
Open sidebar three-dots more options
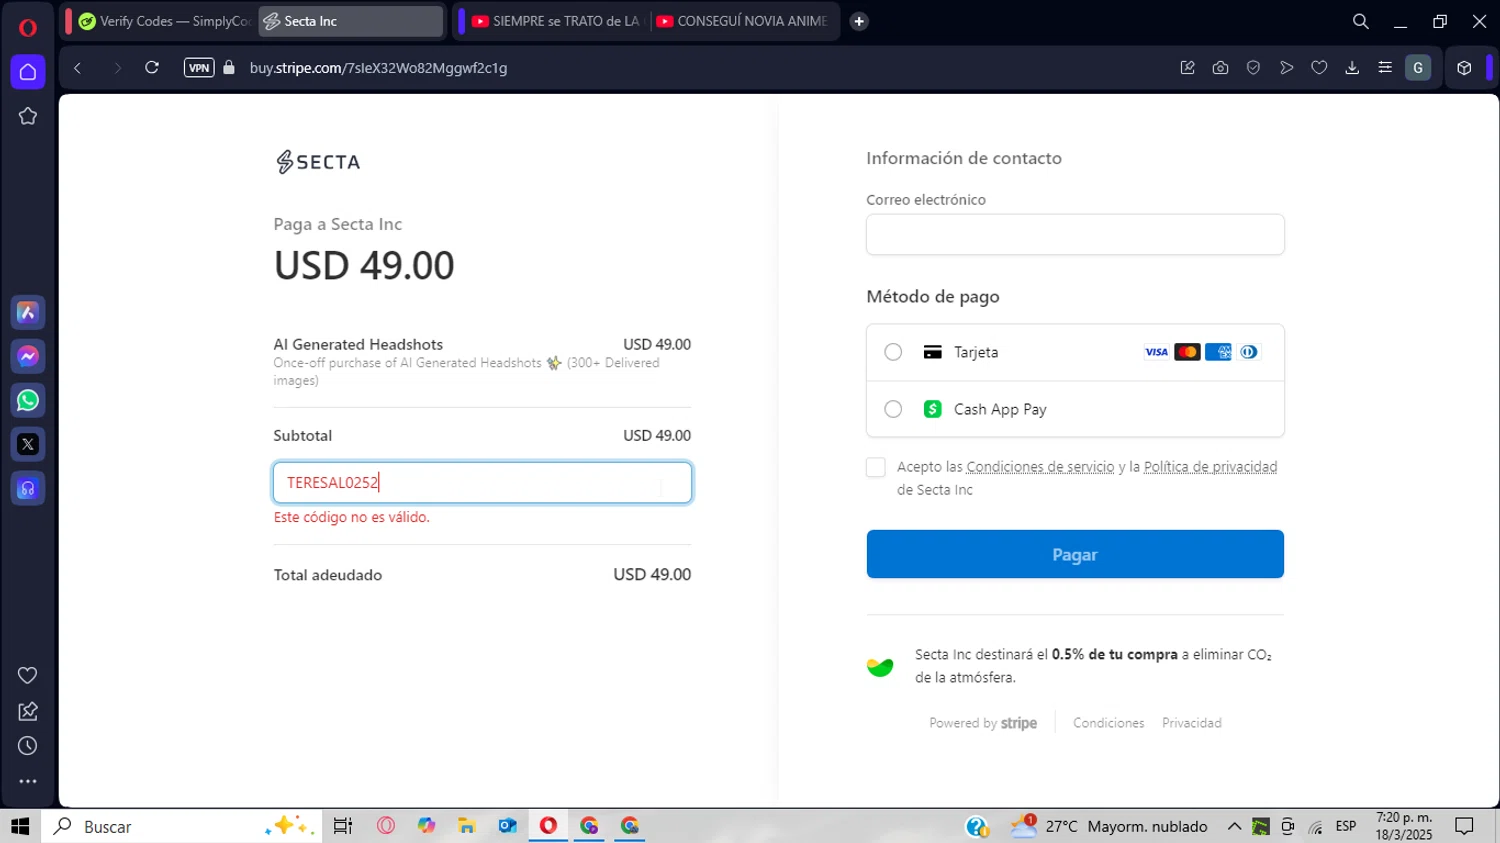(28, 781)
